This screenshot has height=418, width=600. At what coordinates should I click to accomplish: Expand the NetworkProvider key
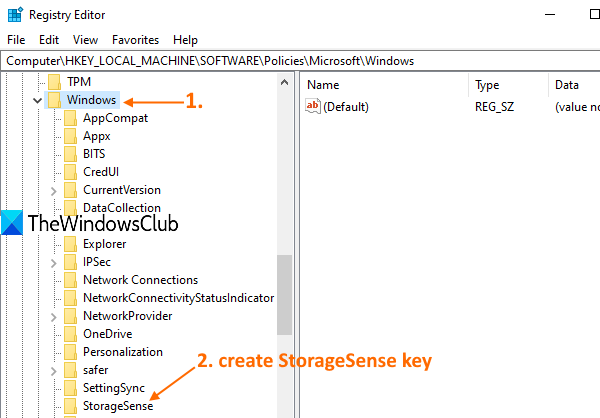pyautogui.click(x=53, y=316)
